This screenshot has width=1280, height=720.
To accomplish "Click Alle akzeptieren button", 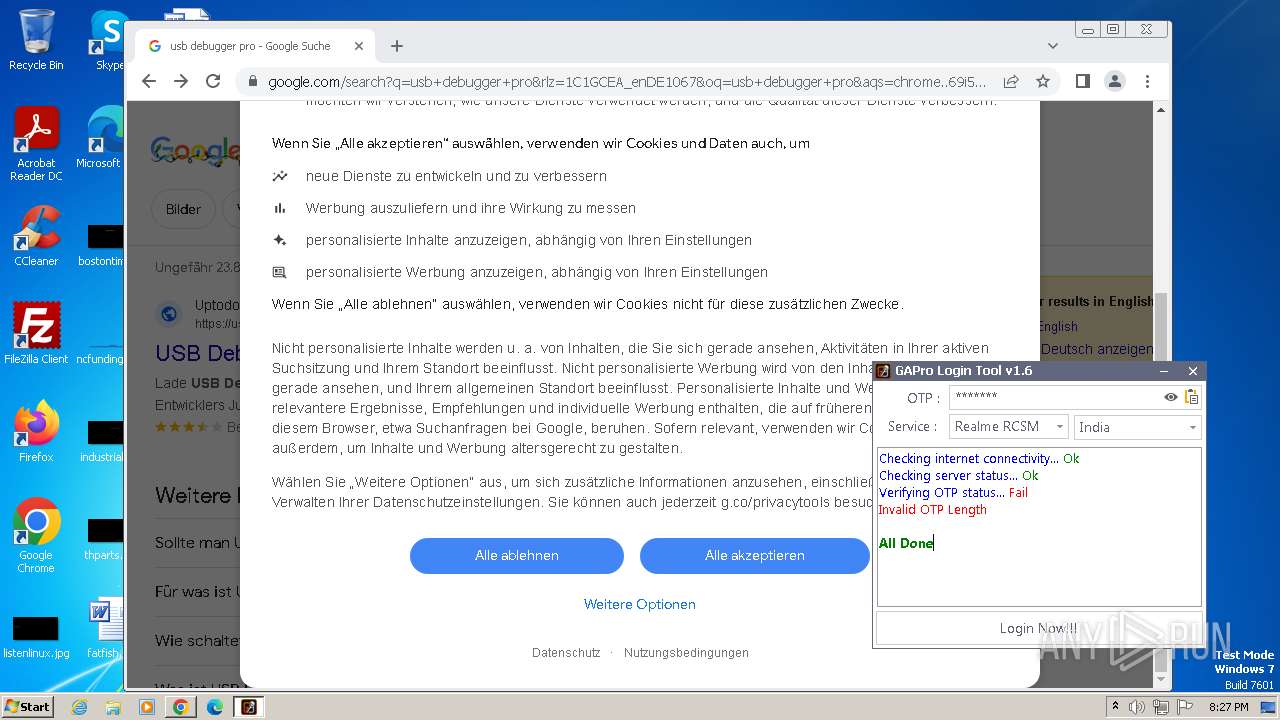I will tap(755, 556).
